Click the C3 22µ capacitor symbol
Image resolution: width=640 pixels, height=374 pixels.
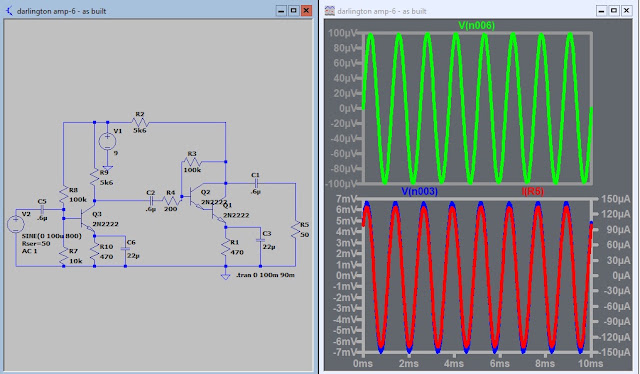point(260,240)
